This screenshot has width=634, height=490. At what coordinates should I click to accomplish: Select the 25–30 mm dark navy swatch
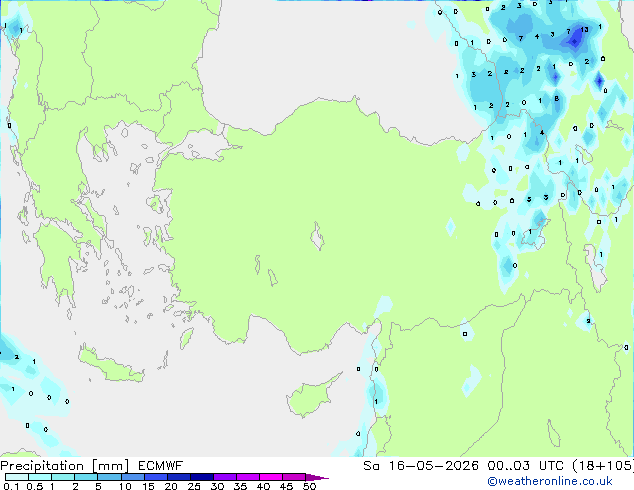[x=202, y=477]
